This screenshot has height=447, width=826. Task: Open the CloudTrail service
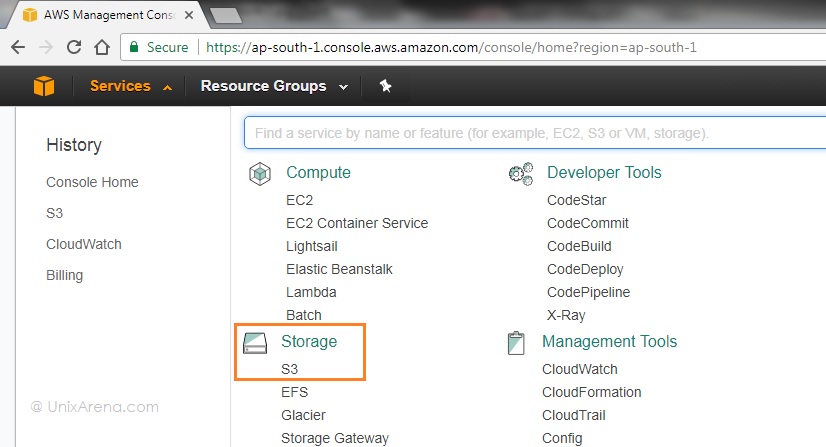574,415
